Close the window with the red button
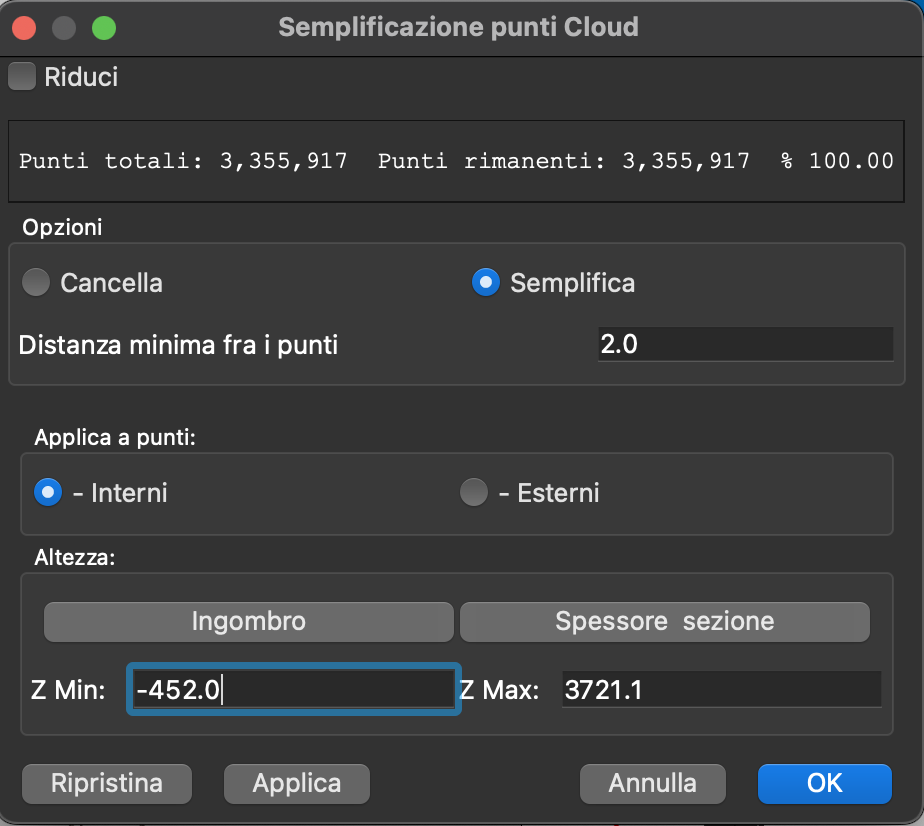The image size is (924, 826). coord(25,27)
